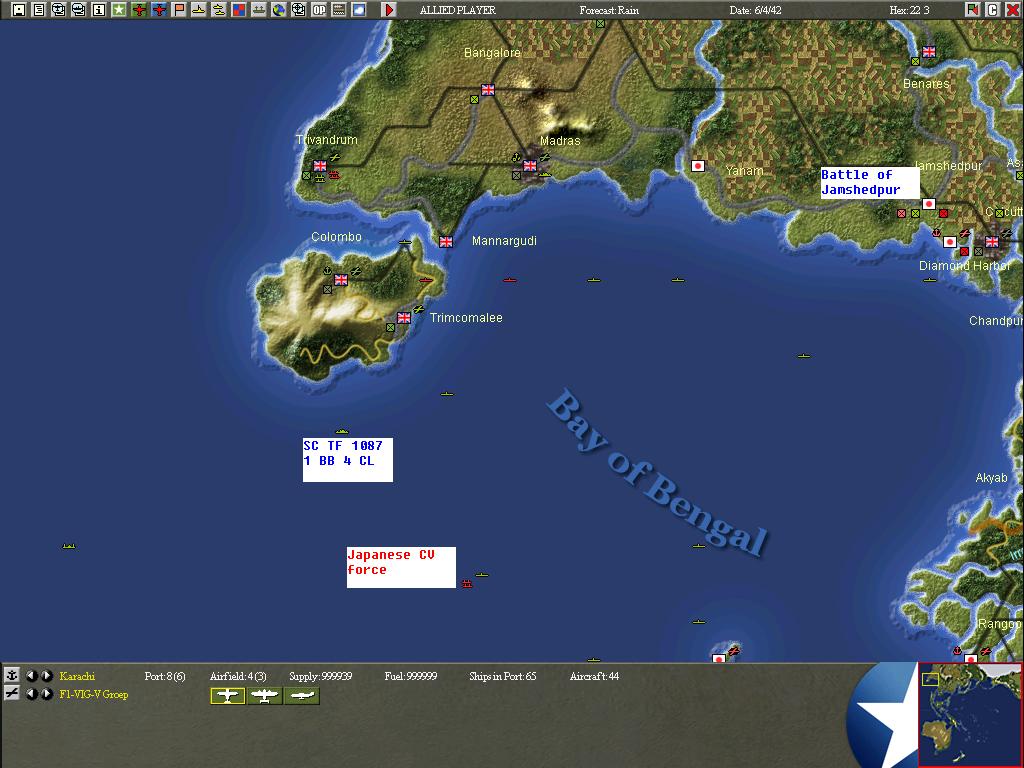Click red airplane on green background icon
Viewport: 1024px width, 768px height.
139,10
